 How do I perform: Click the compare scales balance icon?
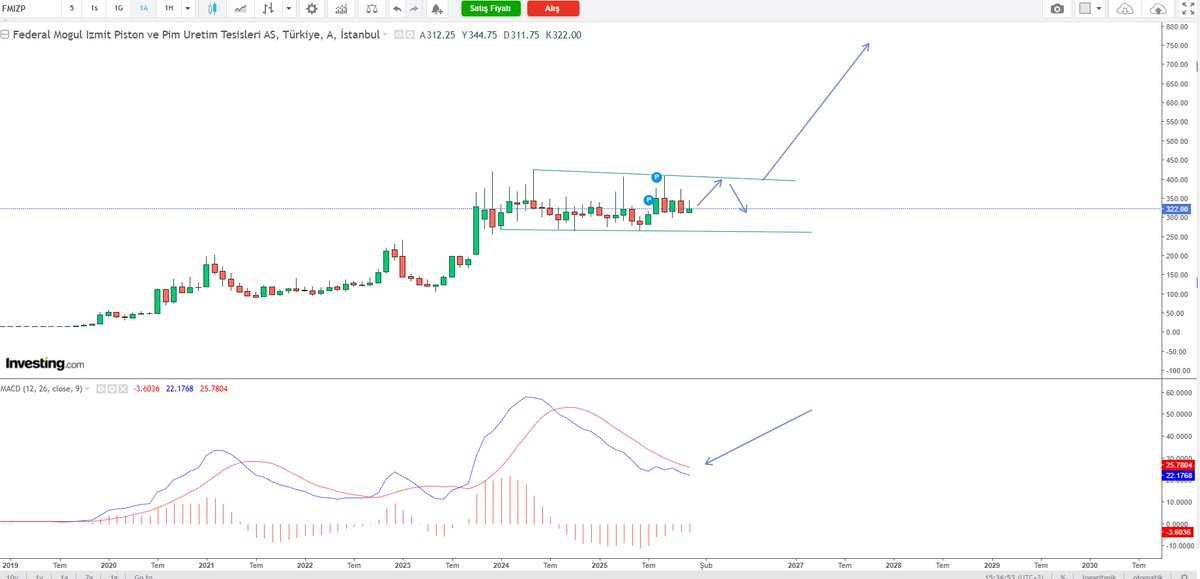point(372,8)
